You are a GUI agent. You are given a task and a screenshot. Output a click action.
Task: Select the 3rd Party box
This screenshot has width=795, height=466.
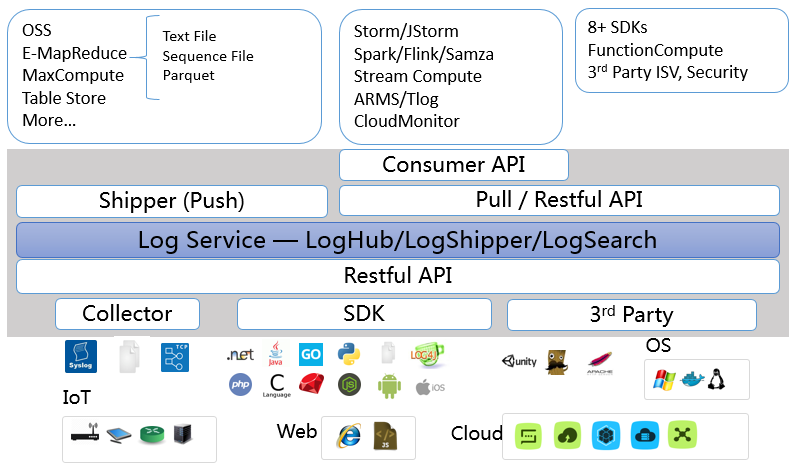pos(632,315)
